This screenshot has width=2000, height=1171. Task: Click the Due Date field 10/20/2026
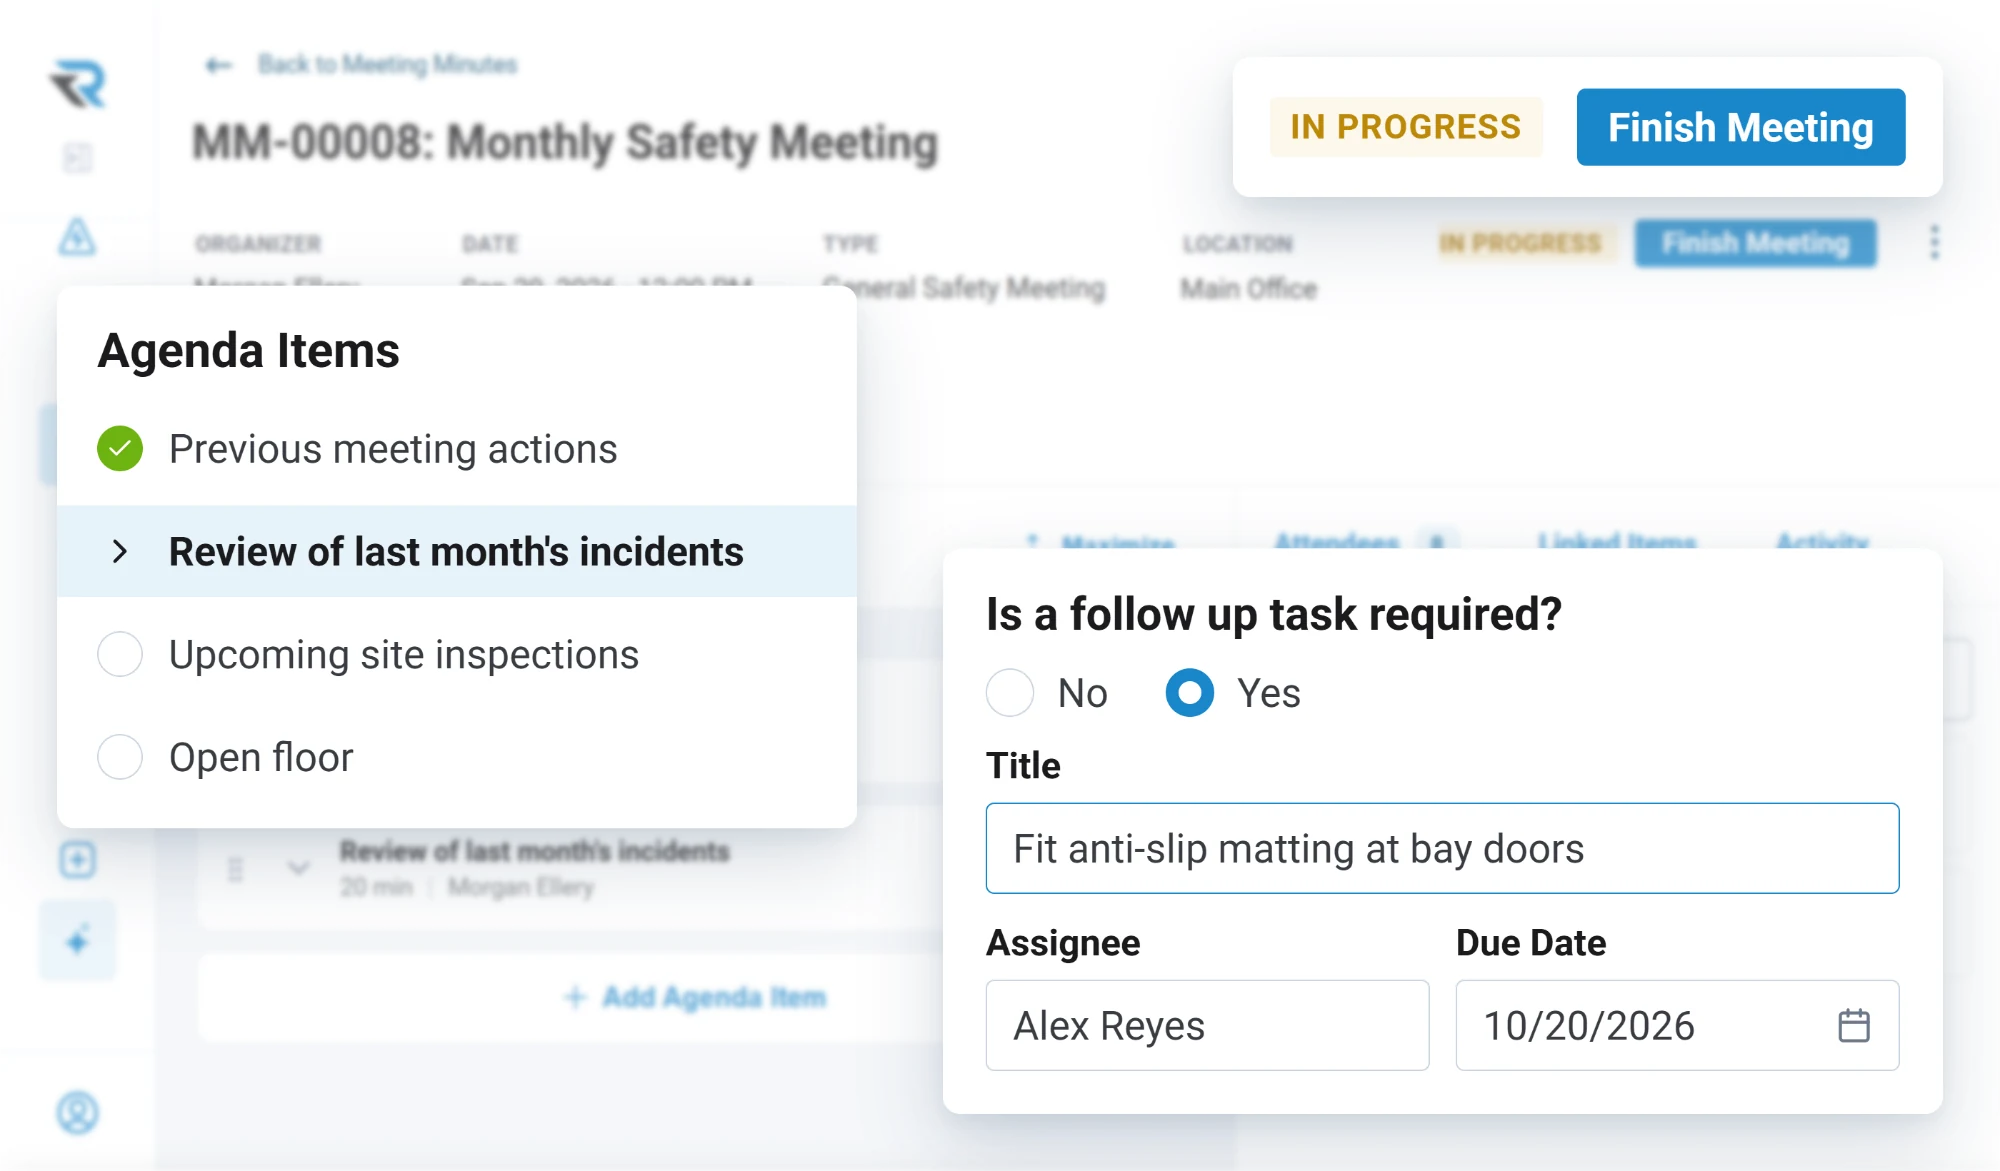1677,1025
